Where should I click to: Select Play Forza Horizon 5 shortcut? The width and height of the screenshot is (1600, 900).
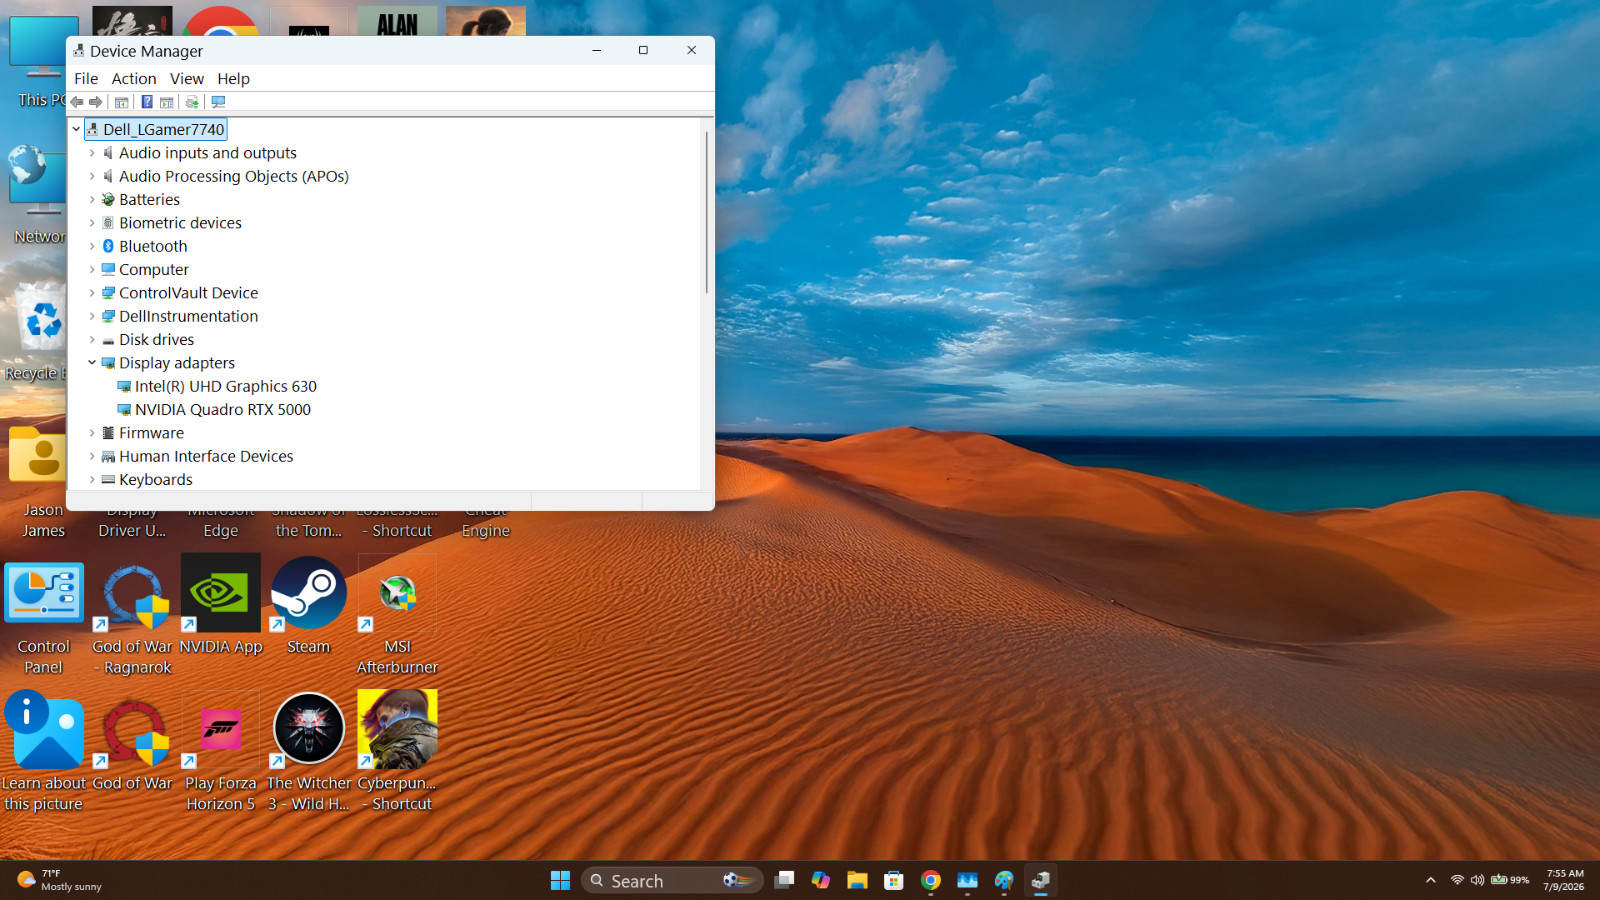(221, 751)
